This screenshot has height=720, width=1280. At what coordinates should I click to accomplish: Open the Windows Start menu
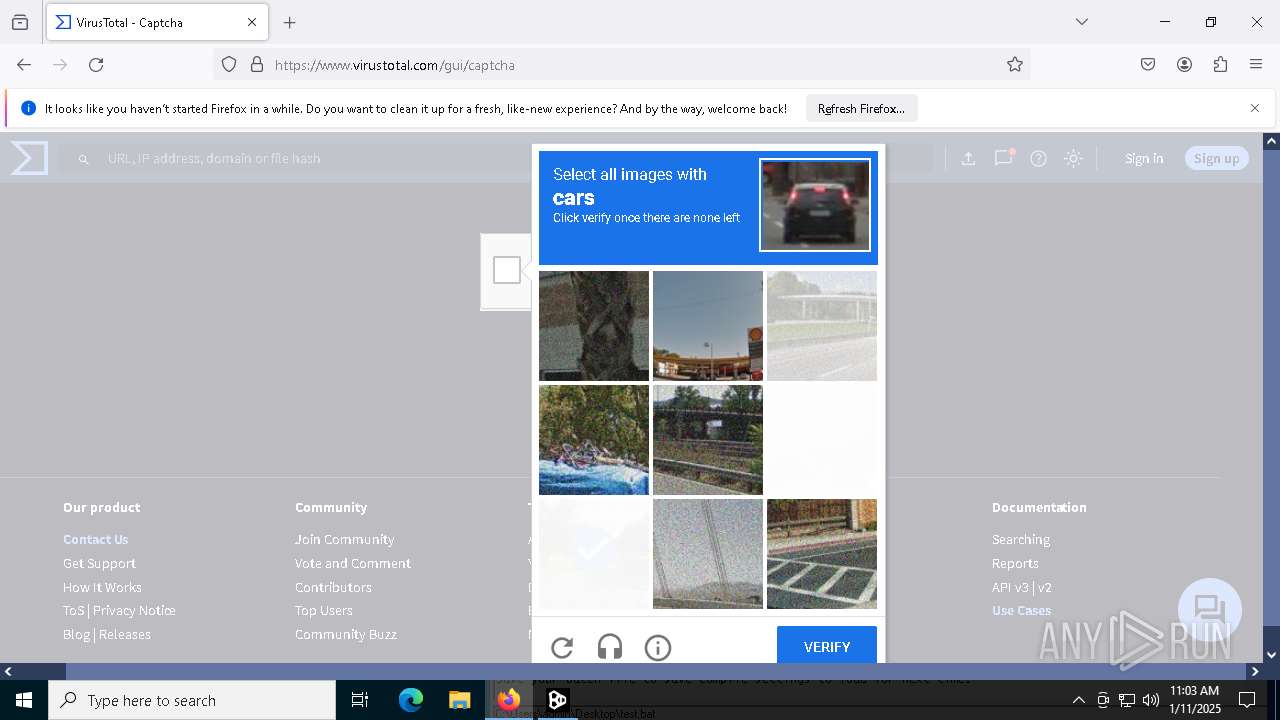pos(24,700)
